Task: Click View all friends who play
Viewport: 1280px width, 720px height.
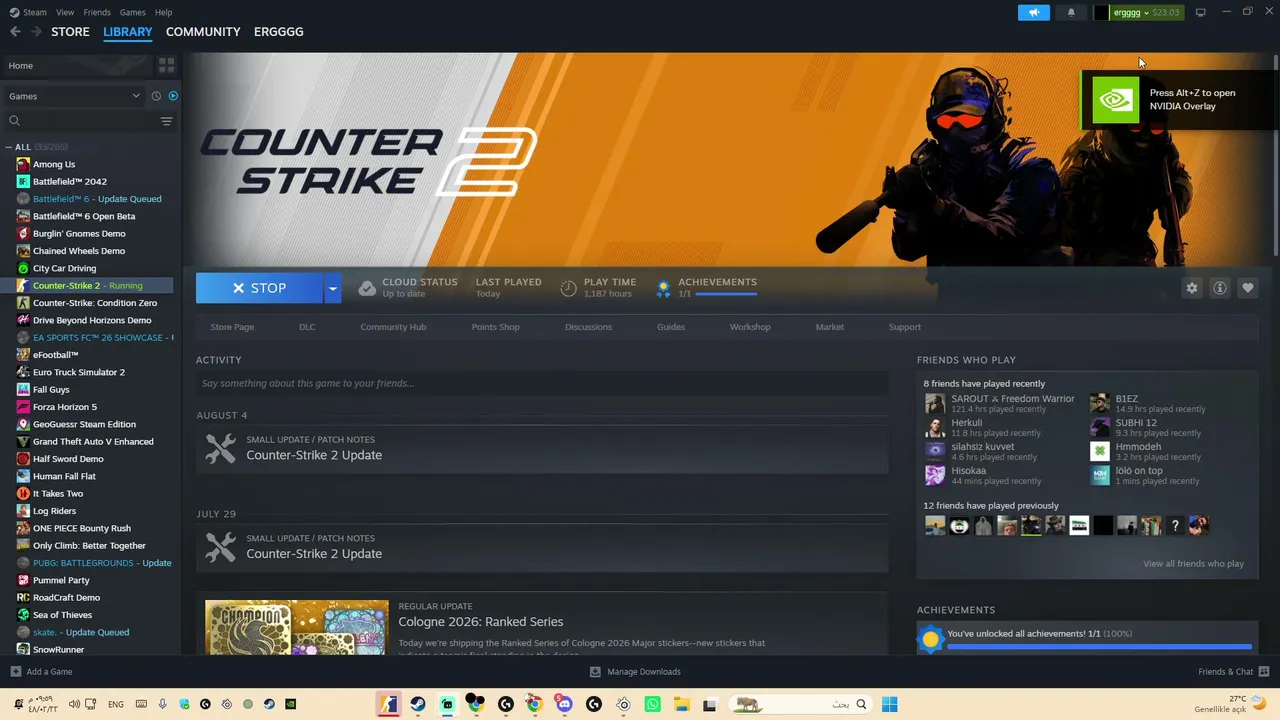Action: (x=1194, y=564)
